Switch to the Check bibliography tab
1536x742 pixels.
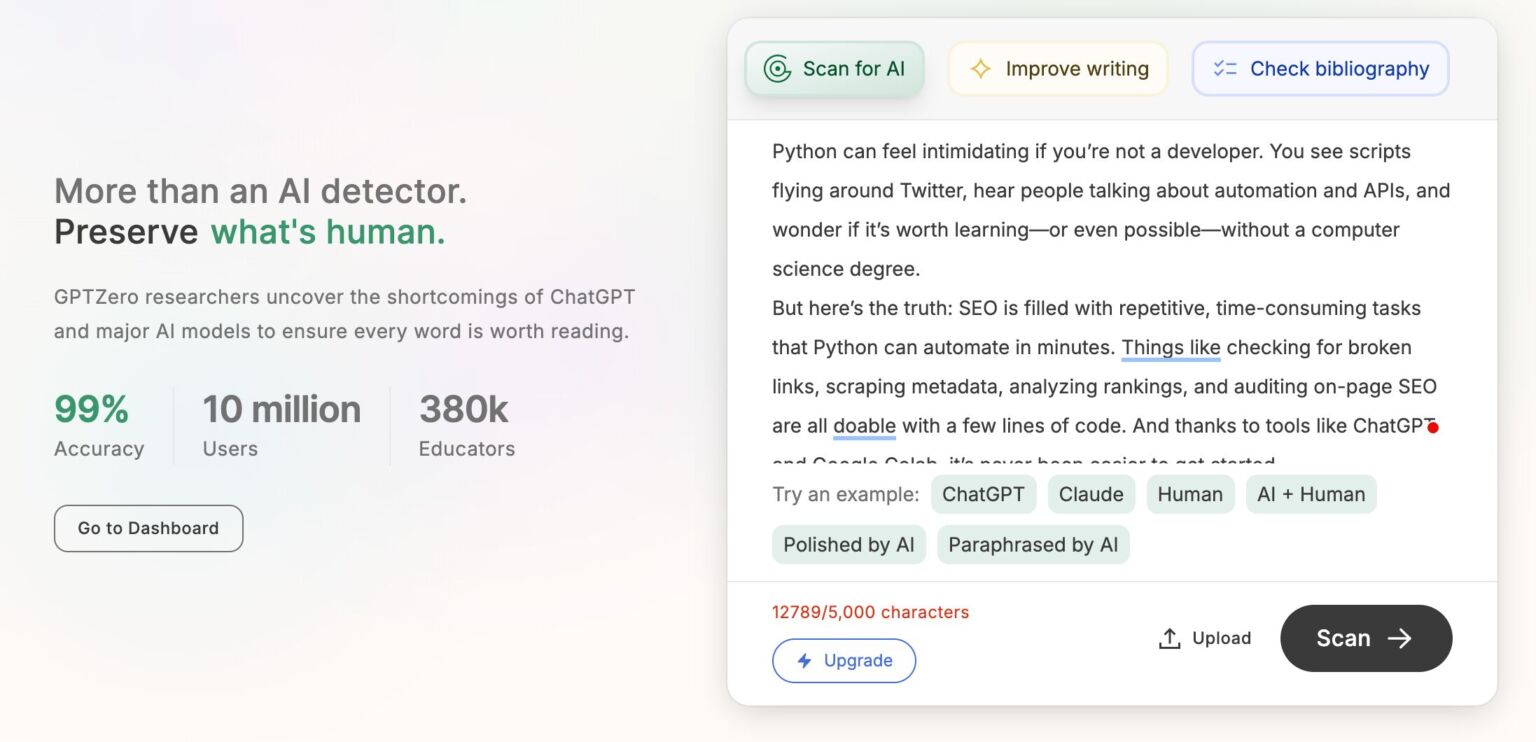(x=1320, y=68)
